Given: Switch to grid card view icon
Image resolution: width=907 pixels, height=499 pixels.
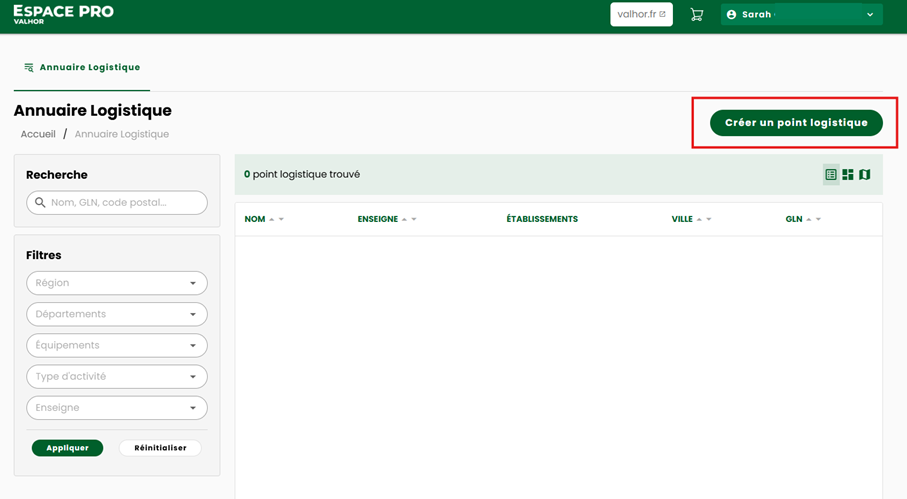Looking at the screenshot, I should tap(848, 175).
